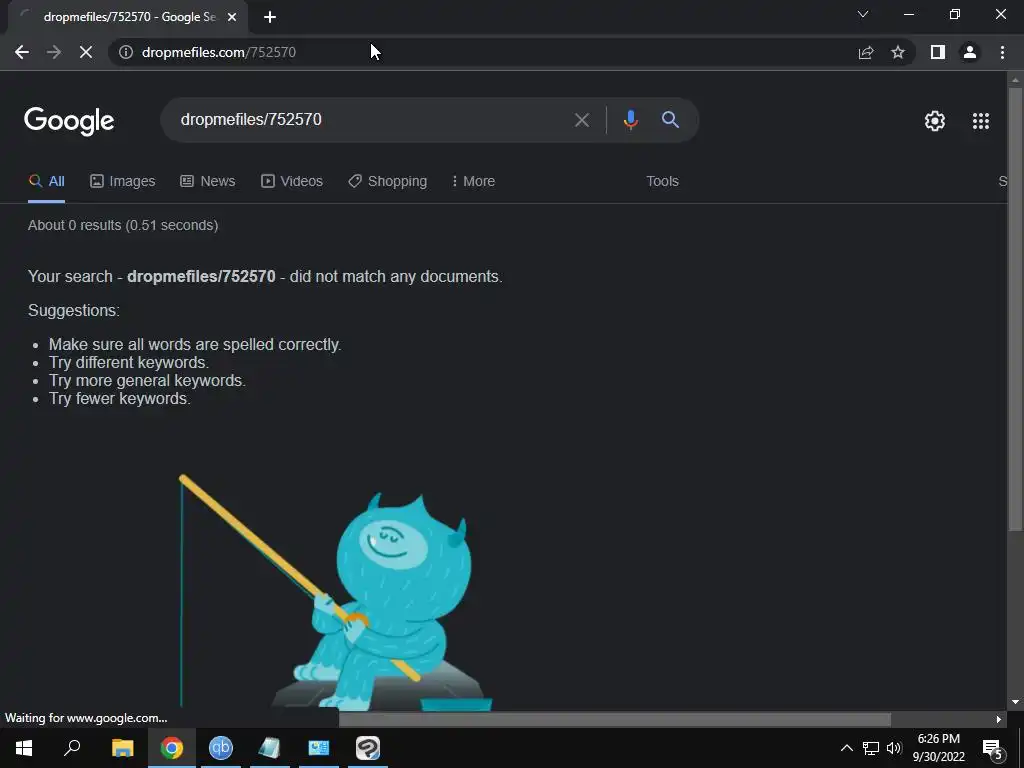Open Windows taskbar search
This screenshot has width=1024, height=768.
pyautogui.click(x=72, y=748)
